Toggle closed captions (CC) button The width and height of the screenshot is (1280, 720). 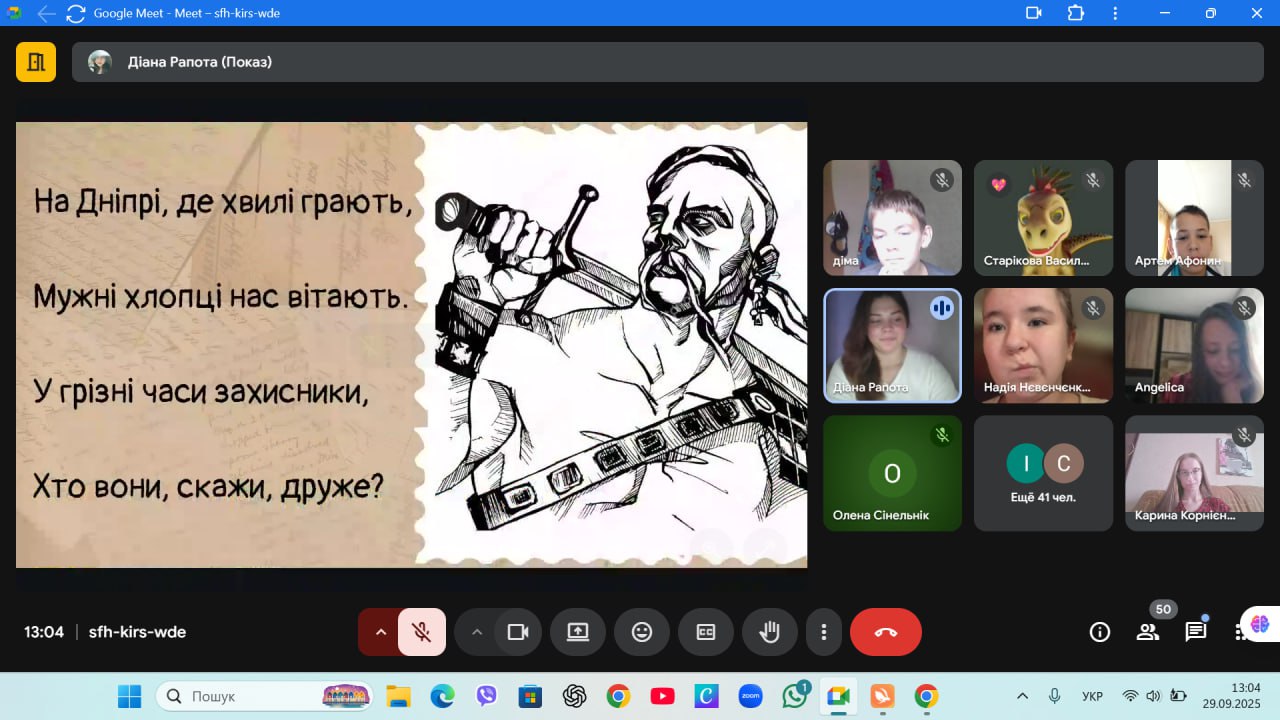706,632
